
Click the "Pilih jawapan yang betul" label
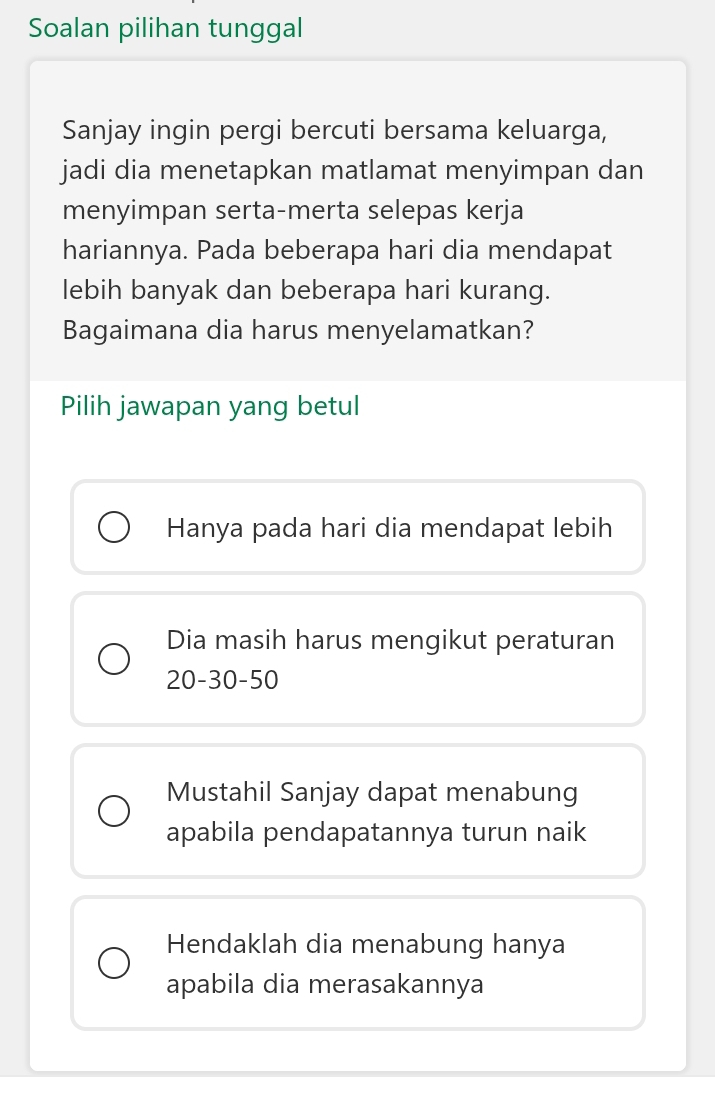(x=210, y=406)
